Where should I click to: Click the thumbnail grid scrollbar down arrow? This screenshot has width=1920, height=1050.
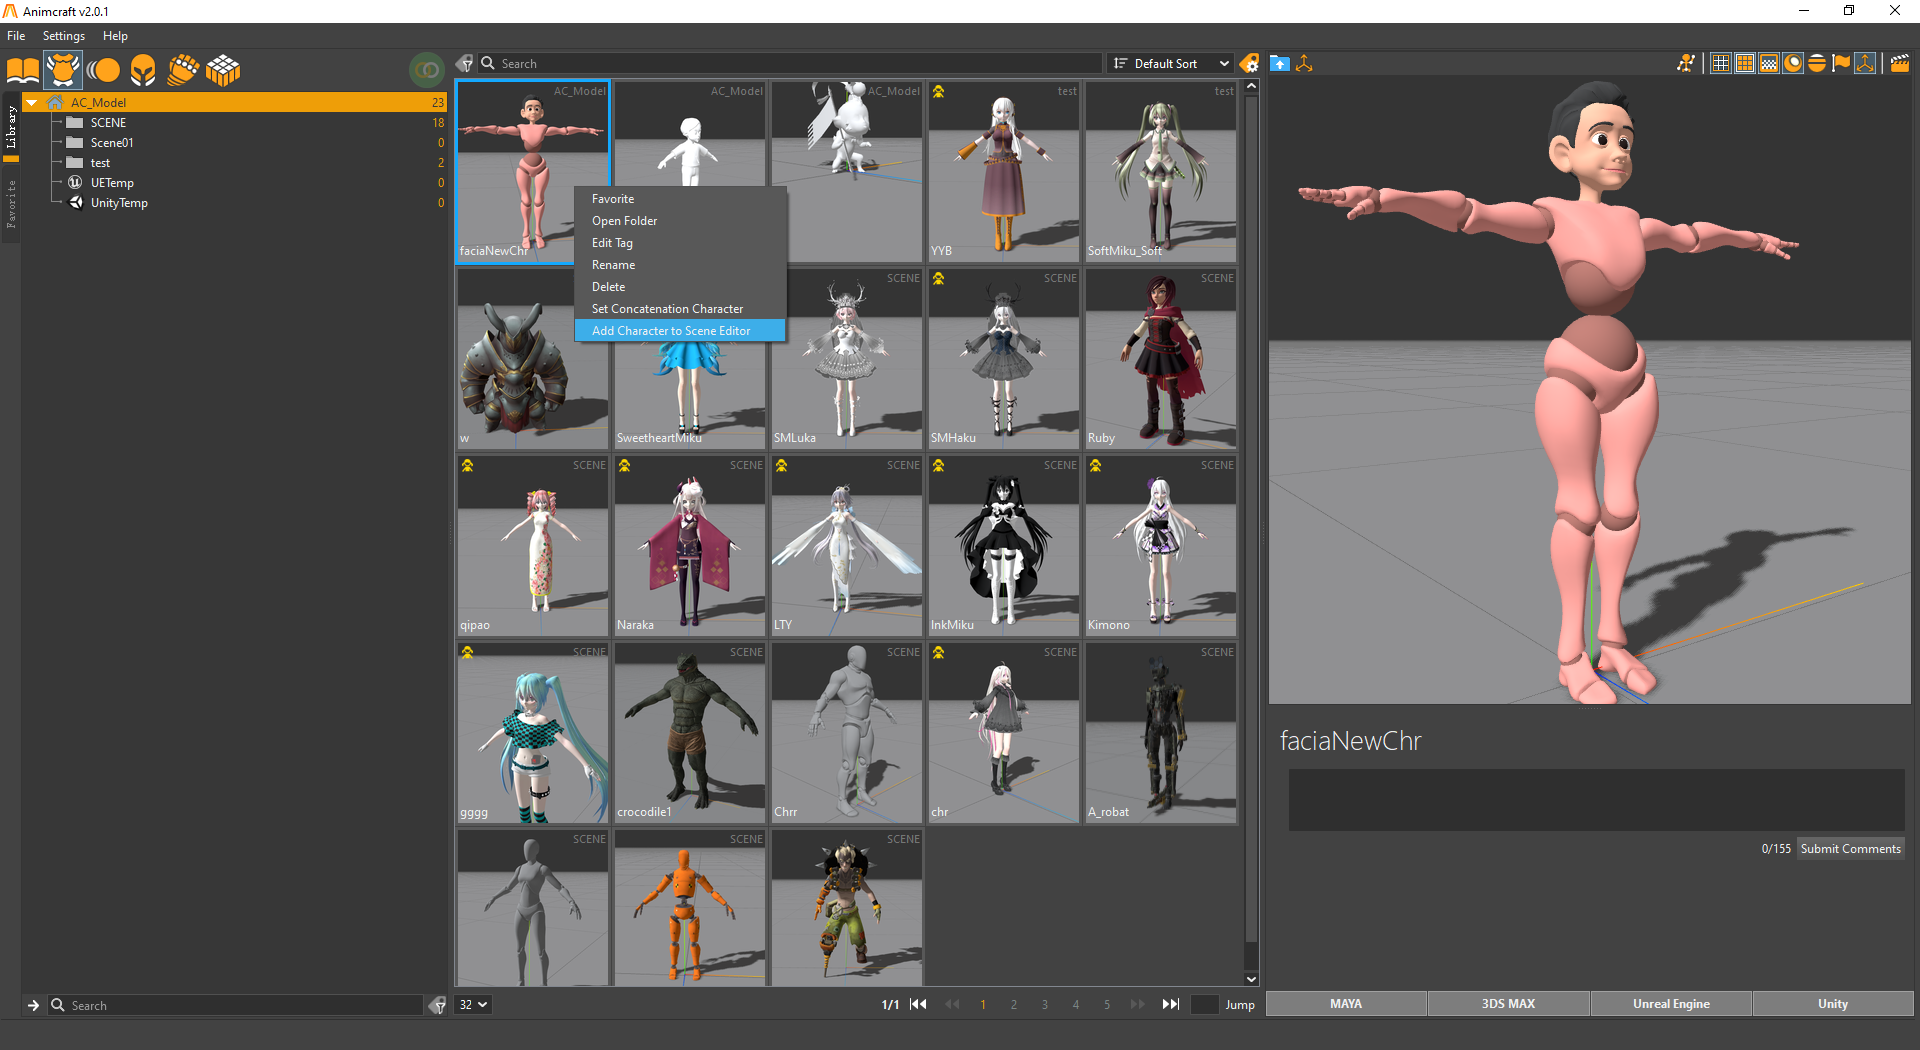1251,979
